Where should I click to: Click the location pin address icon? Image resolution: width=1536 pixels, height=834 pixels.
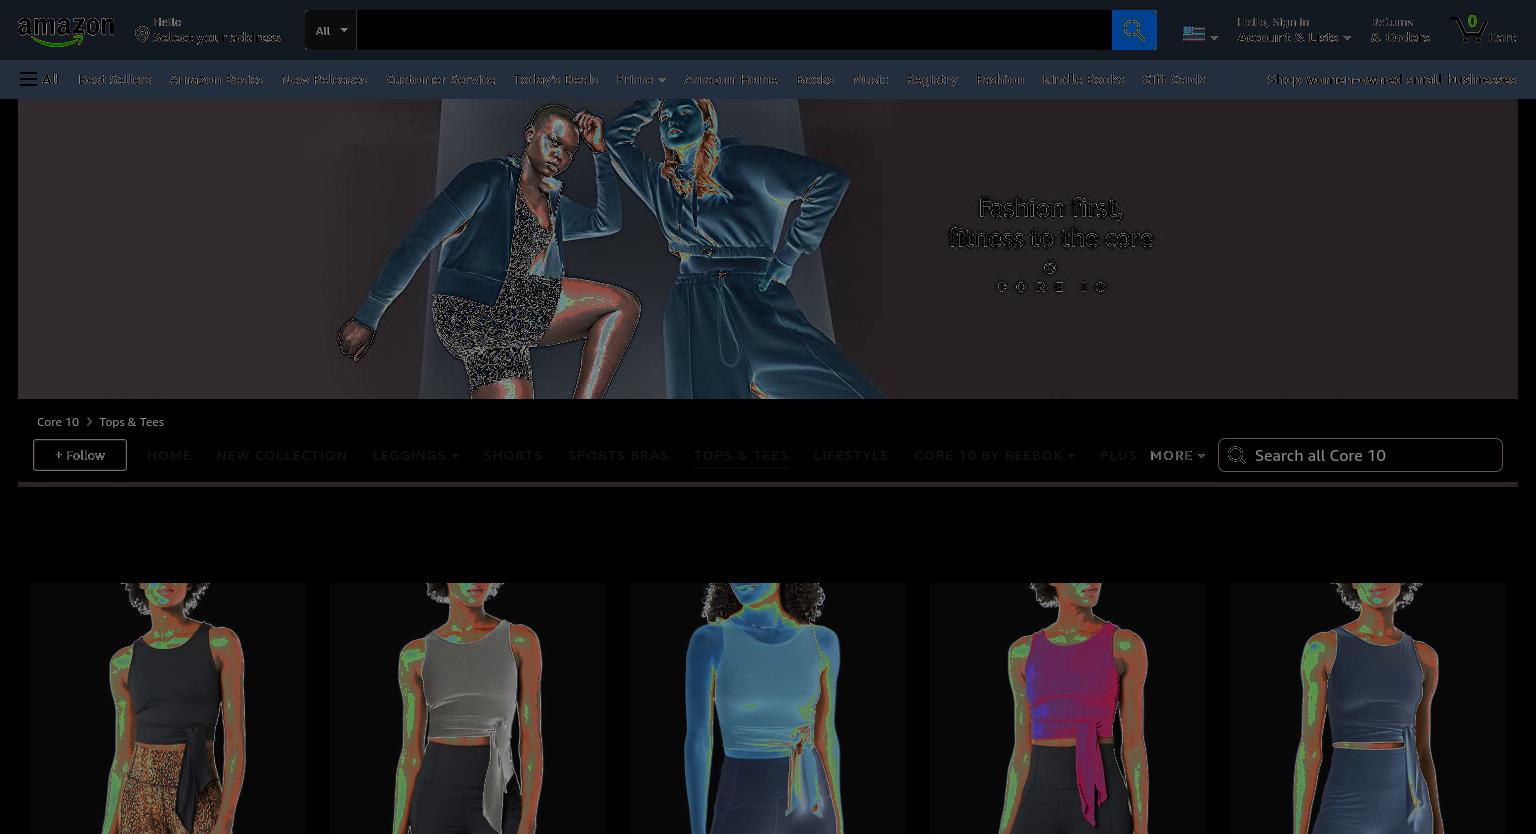click(142, 35)
